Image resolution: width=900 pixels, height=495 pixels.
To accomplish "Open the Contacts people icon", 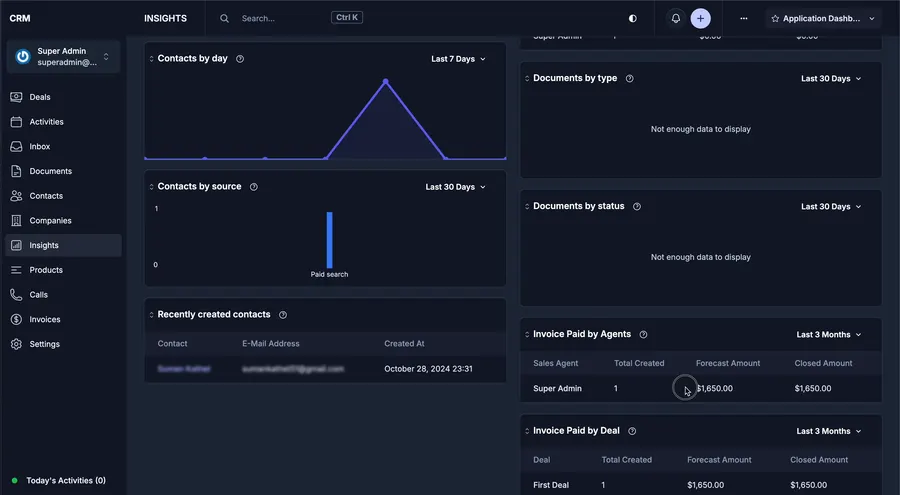I will pyautogui.click(x=16, y=196).
